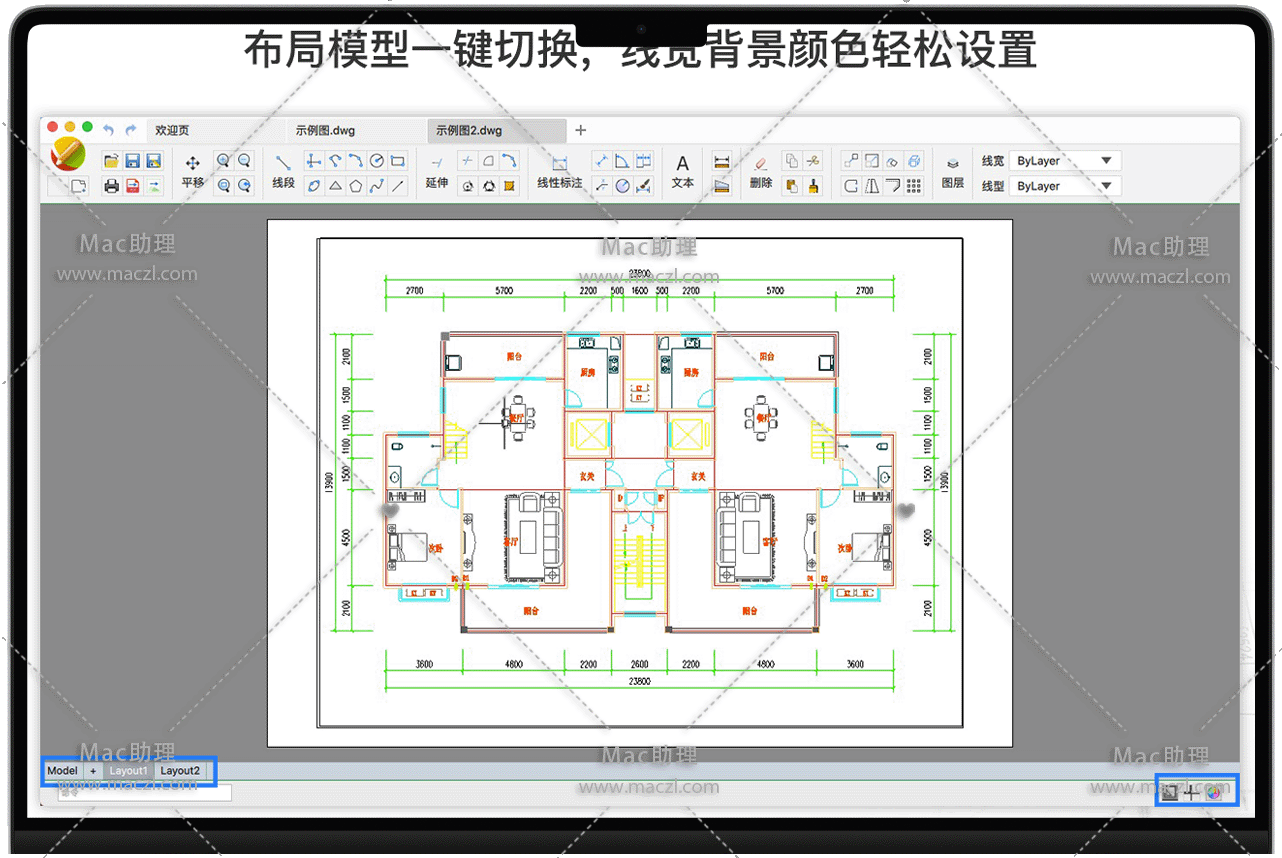Click the plus button to add layout
Viewport: 1282px width, 858px height.
tap(93, 771)
